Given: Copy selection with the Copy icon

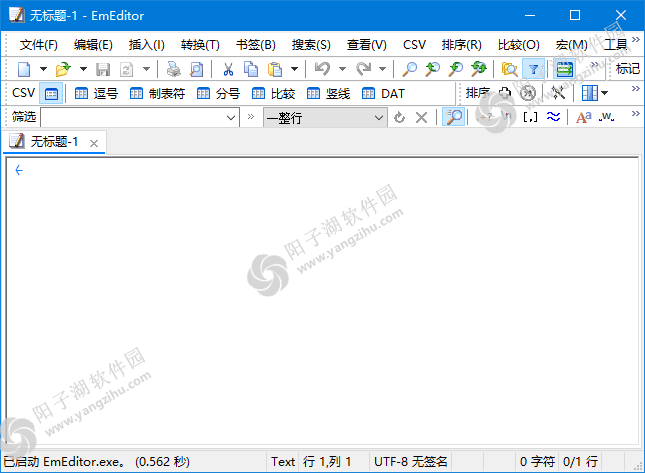Looking at the screenshot, I should (x=251, y=69).
